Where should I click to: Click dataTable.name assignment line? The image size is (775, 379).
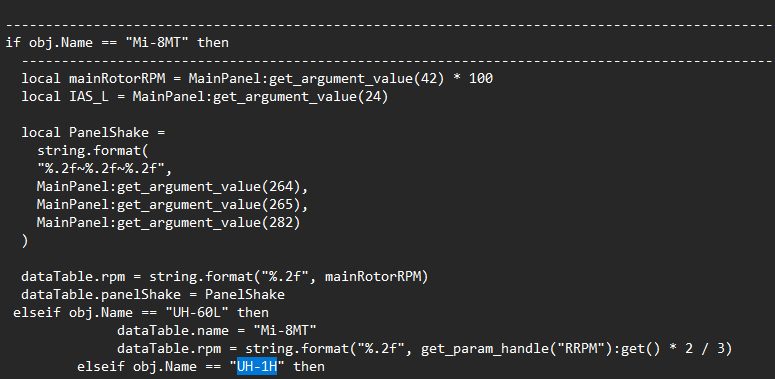point(216,331)
